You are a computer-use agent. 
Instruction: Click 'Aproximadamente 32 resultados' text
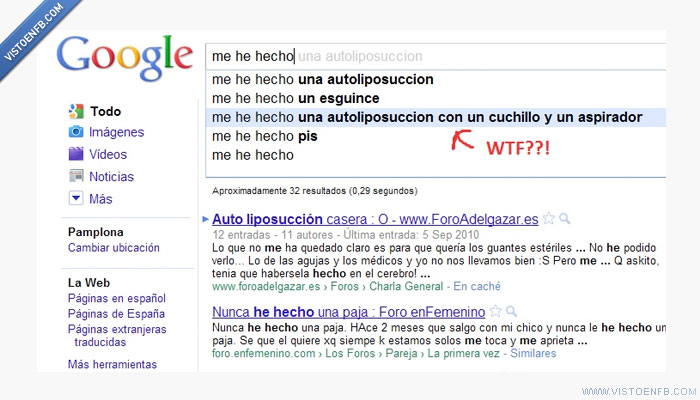tap(315, 191)
